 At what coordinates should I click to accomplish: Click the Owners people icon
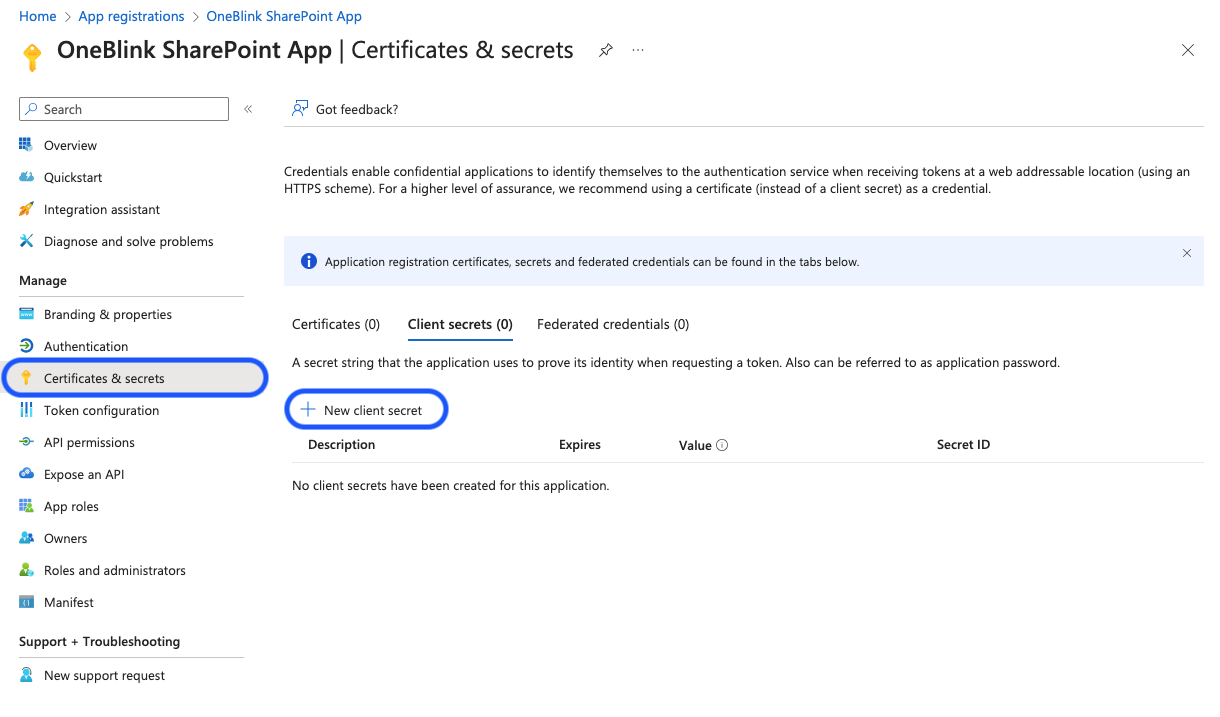point(26,538)
